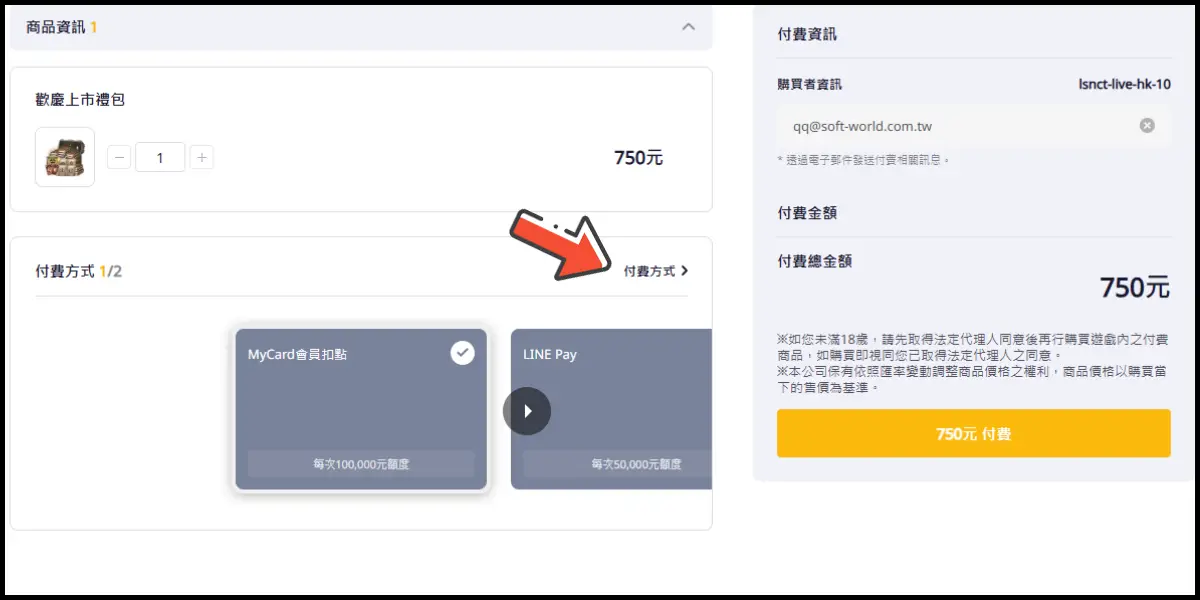1200x600 pixels.
Task: Click the 商品資訊 section header
Action: pyautogui.click(x=361, y=27)
